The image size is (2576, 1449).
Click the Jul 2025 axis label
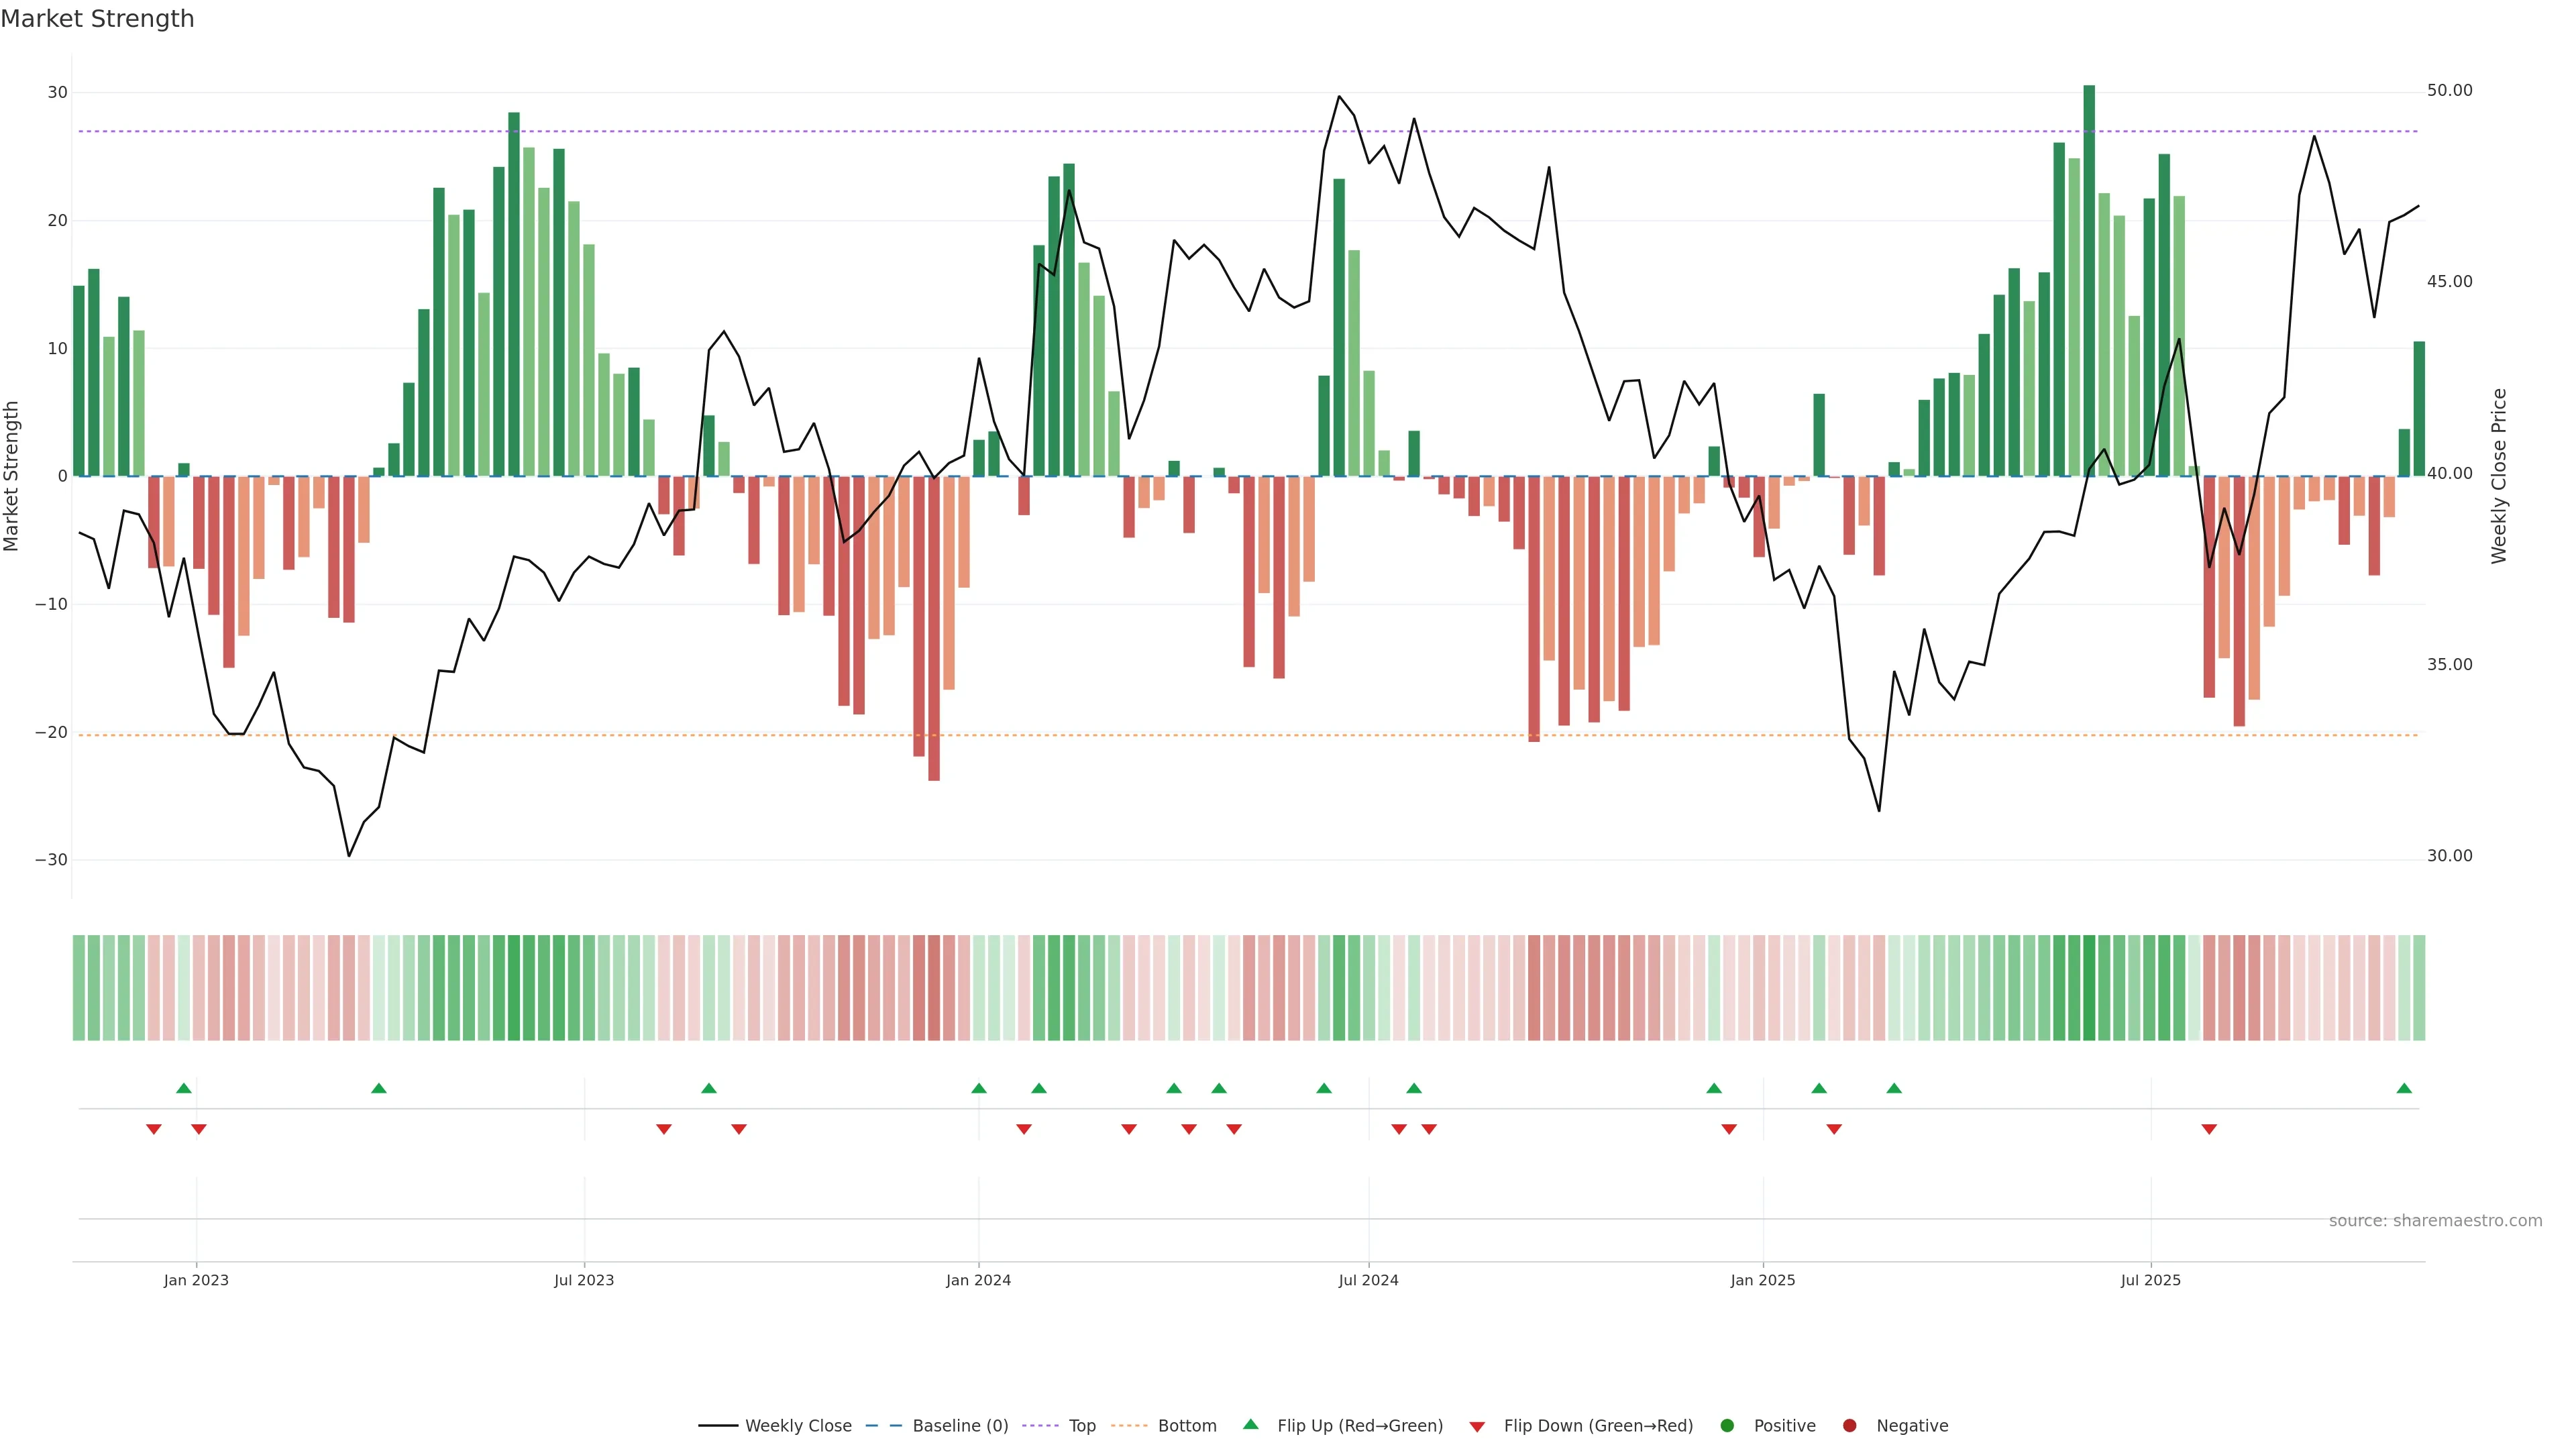click(x=2150, y=1280)
